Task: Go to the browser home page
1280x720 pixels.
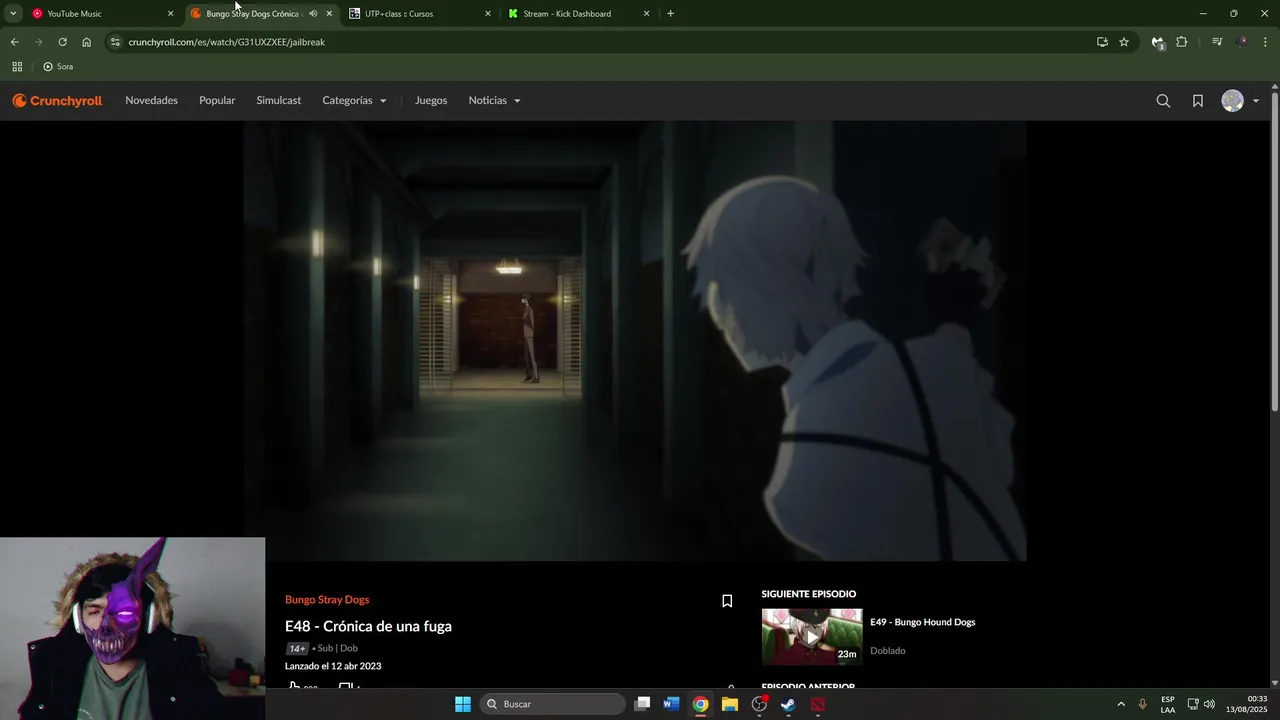Action: tap(86, 42)
